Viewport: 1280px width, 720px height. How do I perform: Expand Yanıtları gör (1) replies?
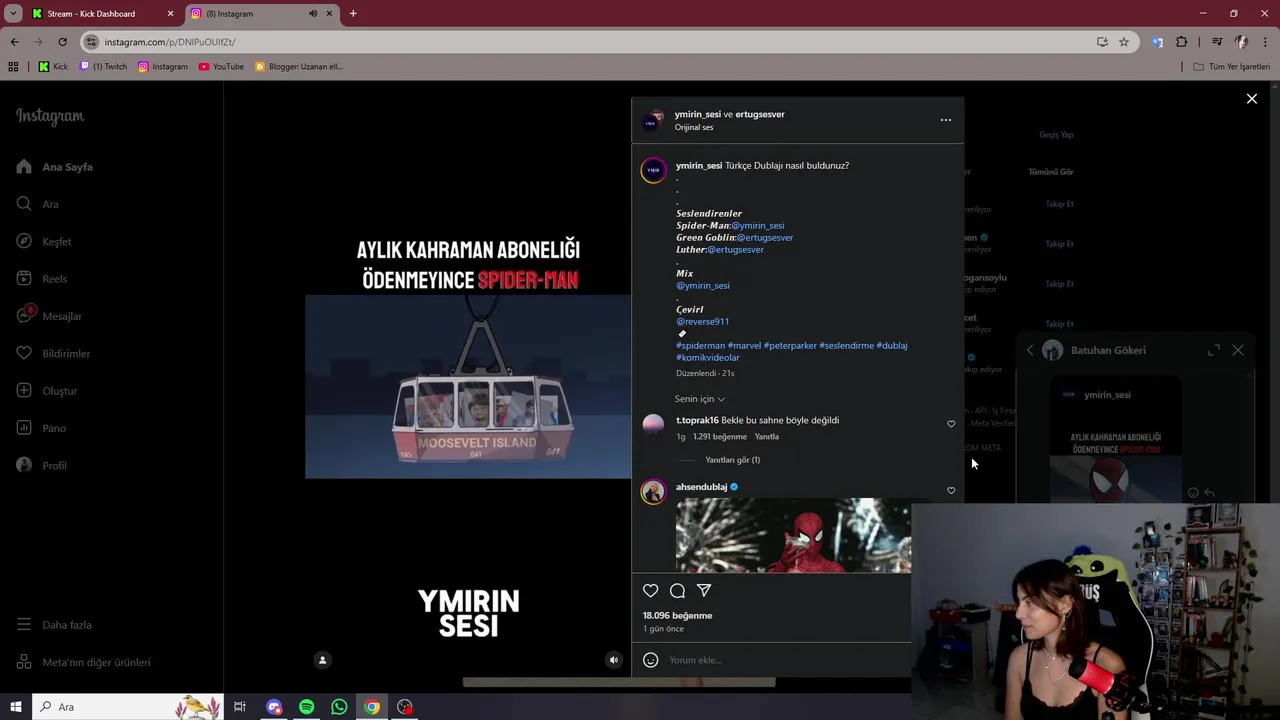tap(732, 460)
